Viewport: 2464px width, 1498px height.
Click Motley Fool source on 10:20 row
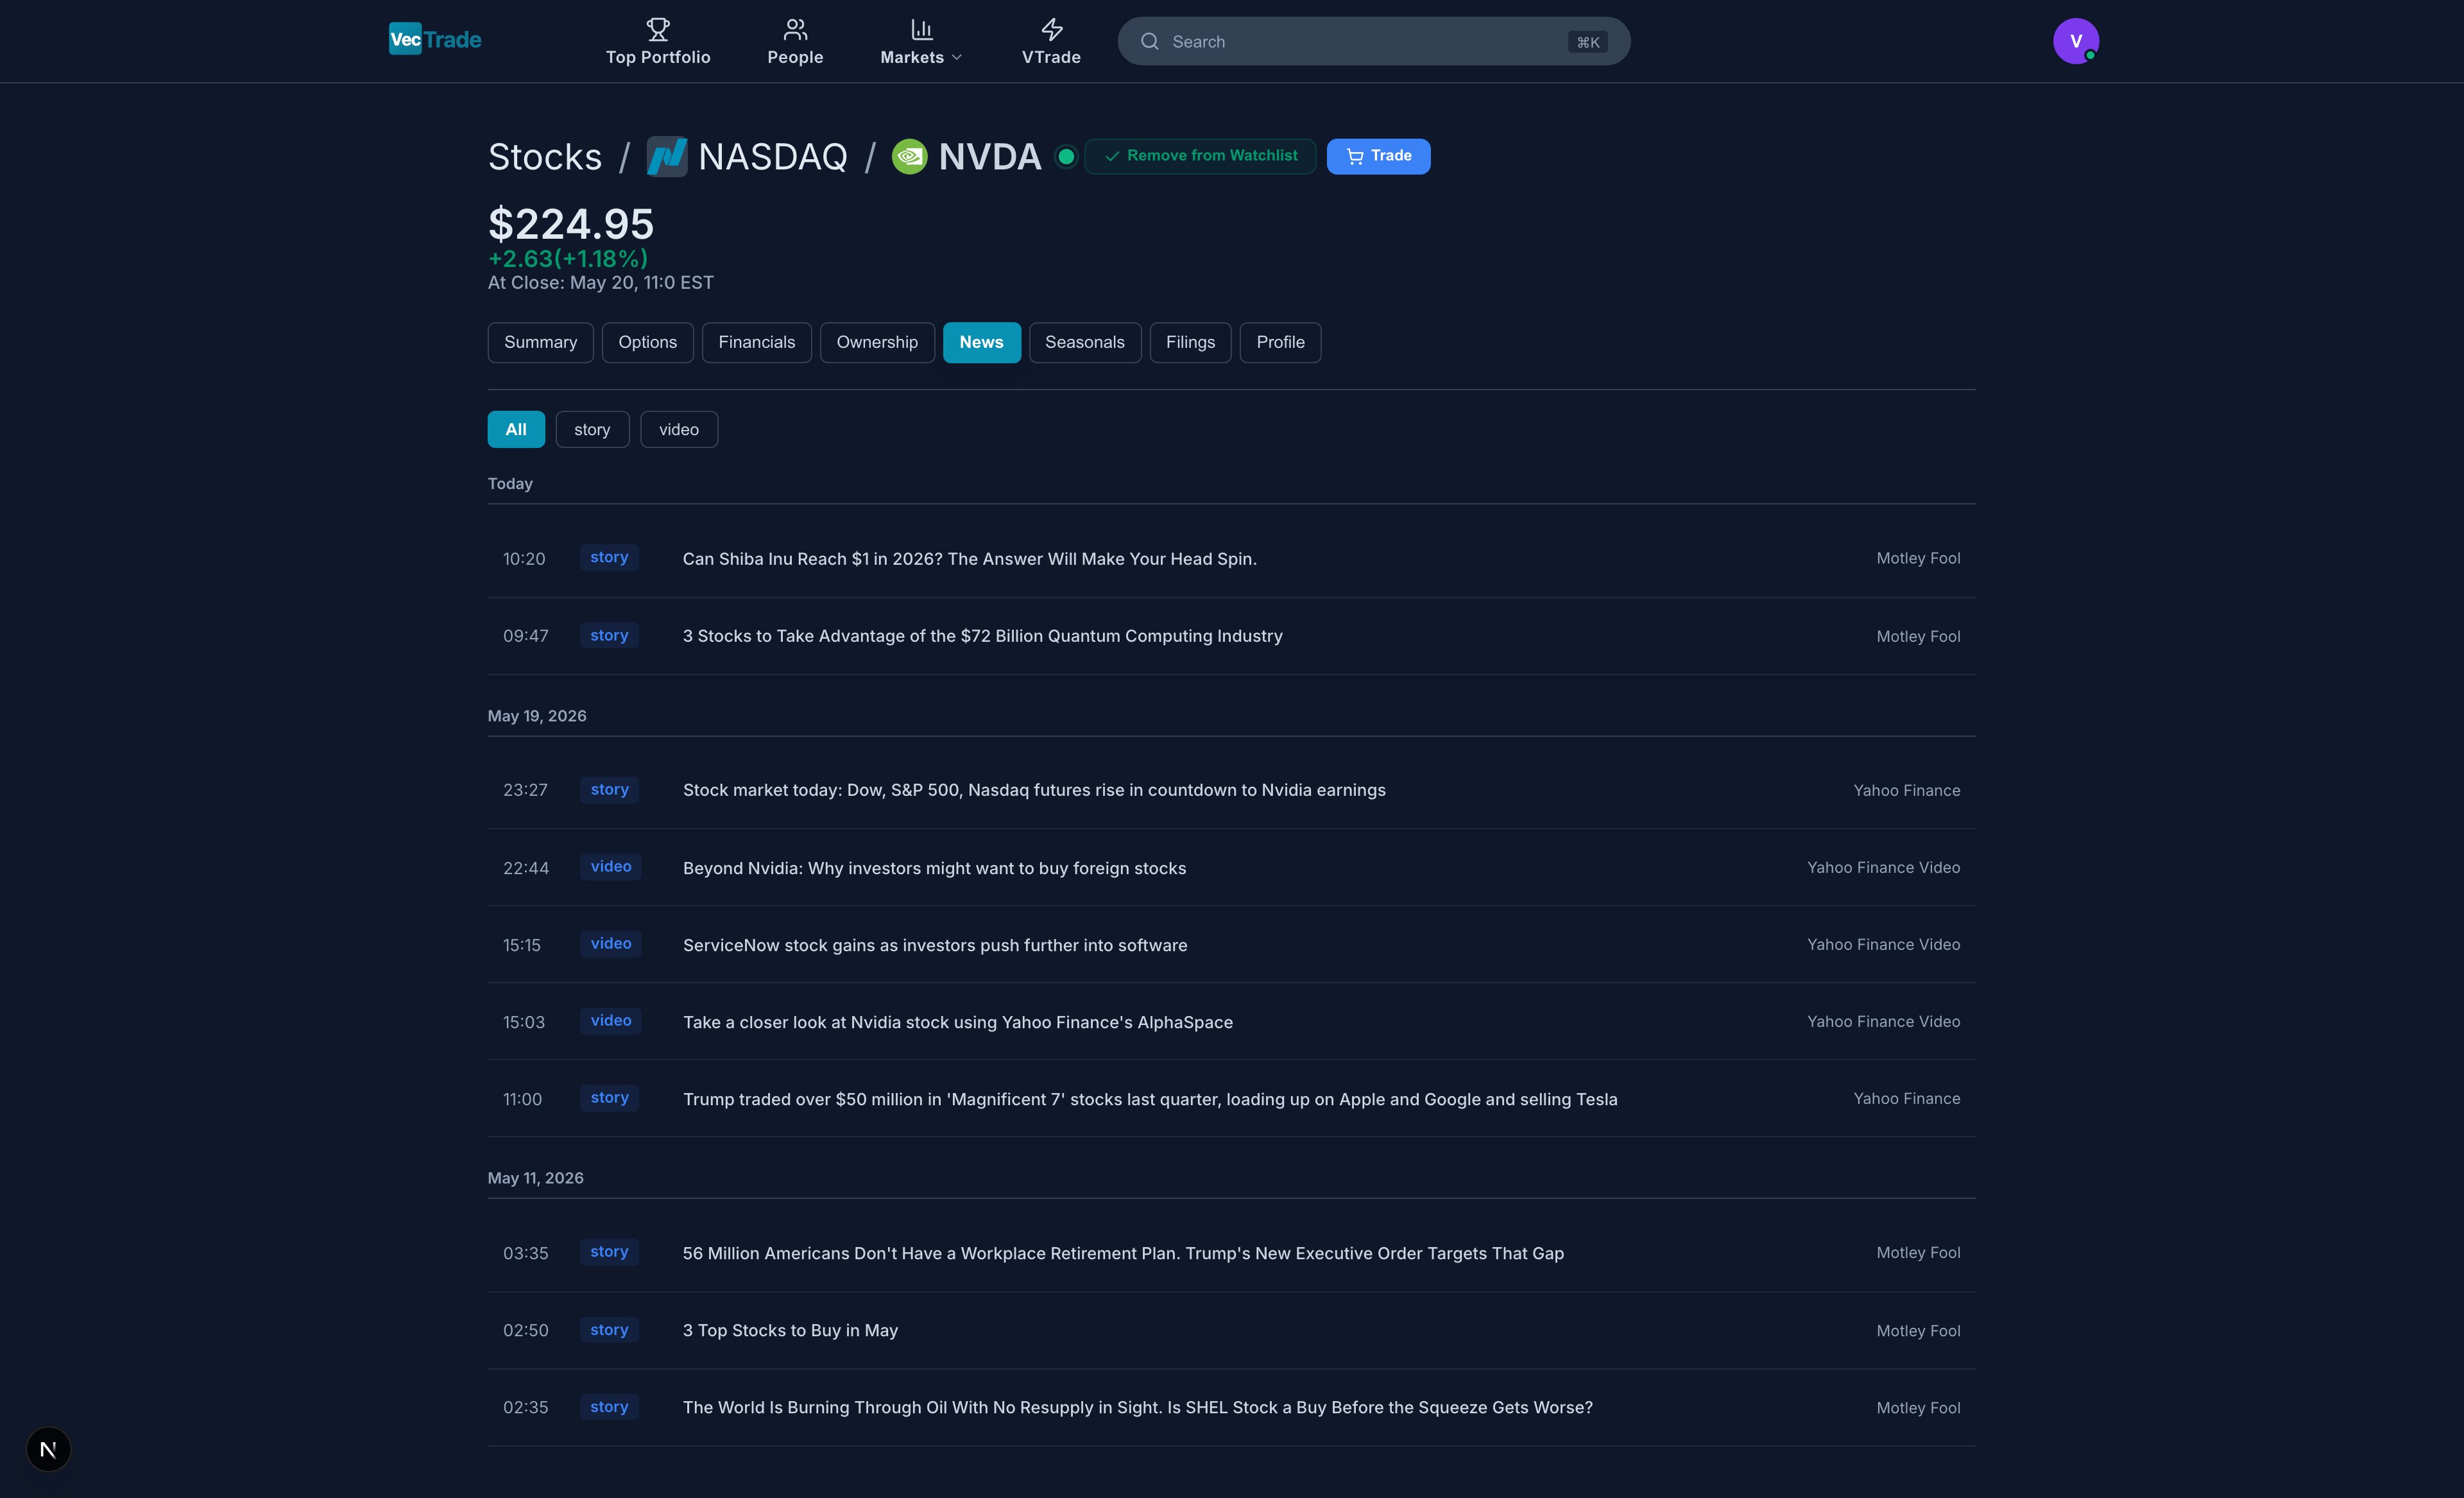point(1918,559)
